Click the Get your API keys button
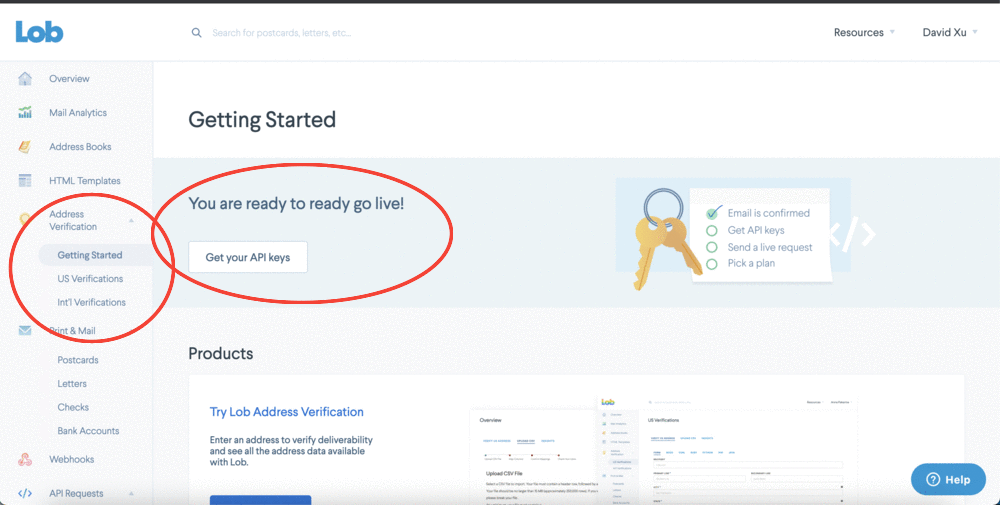This screenshot has height=505, width=1000. pos(248,257)
